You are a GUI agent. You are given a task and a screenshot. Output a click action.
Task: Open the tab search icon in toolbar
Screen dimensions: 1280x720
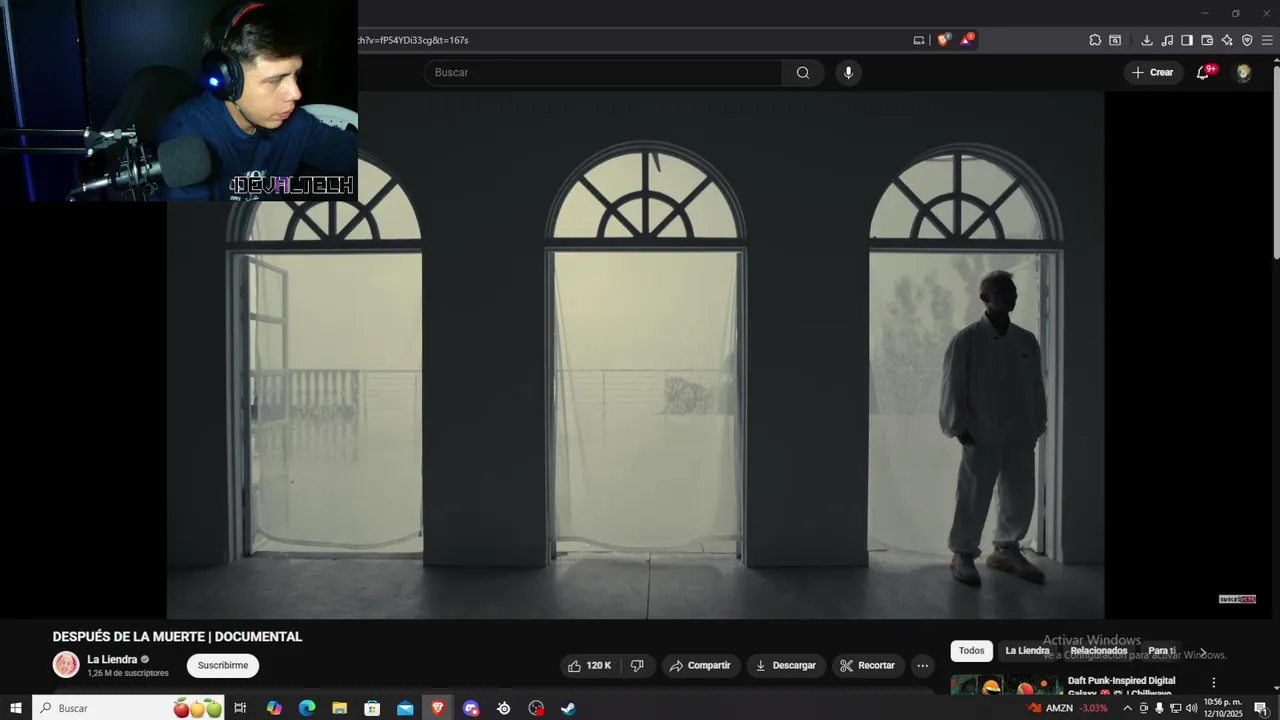click(1115, 40)
